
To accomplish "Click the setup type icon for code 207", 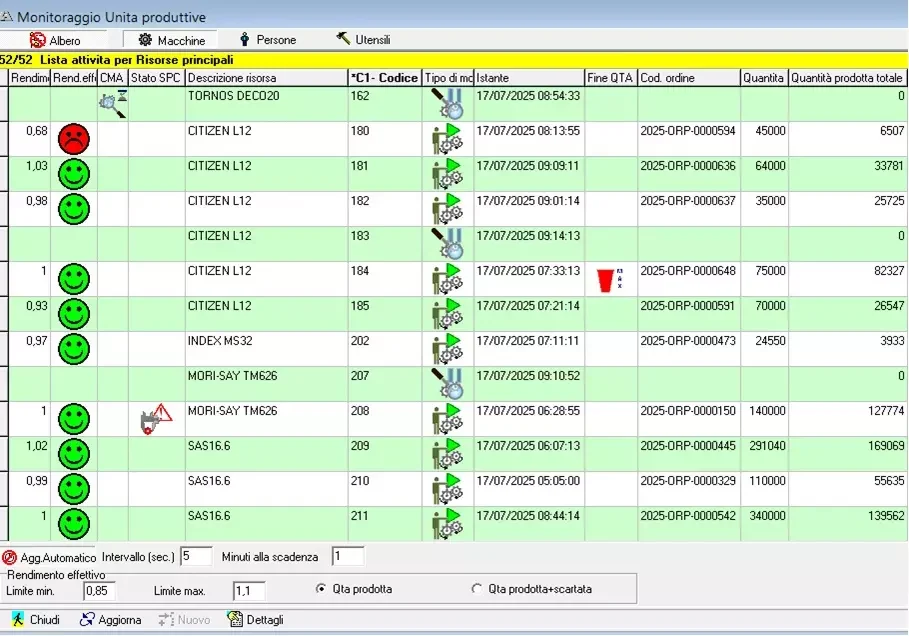I will [448, 384].
